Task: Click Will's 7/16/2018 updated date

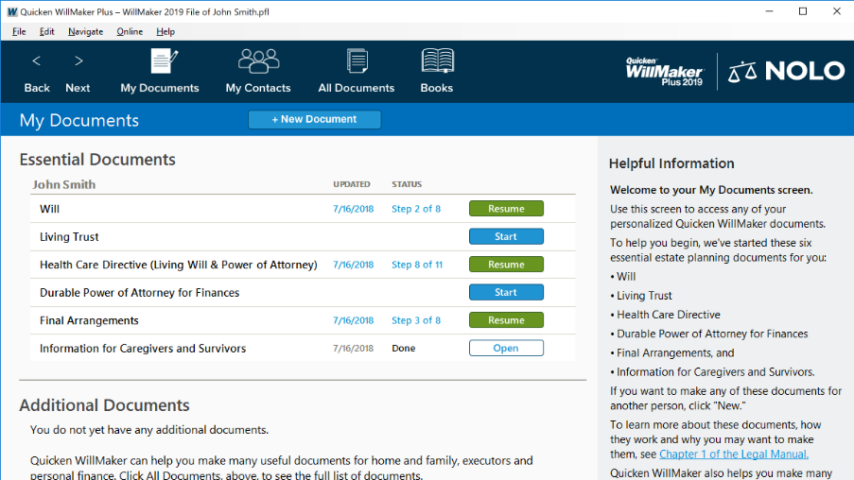Action: pos(353,209)
